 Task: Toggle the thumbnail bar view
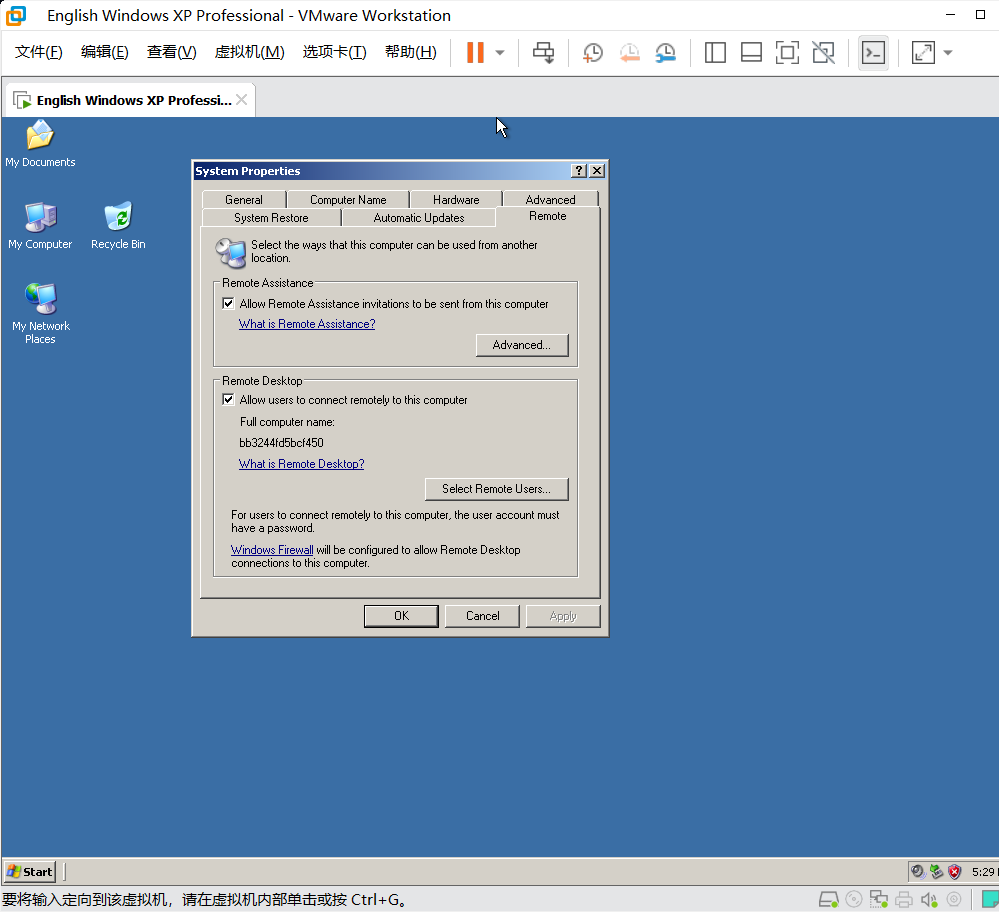click(x=751, y=53)
